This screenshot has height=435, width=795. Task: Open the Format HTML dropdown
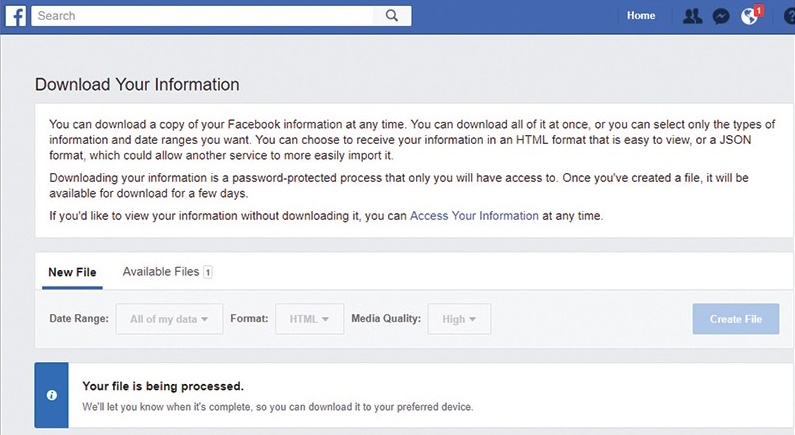pos(309,319)
